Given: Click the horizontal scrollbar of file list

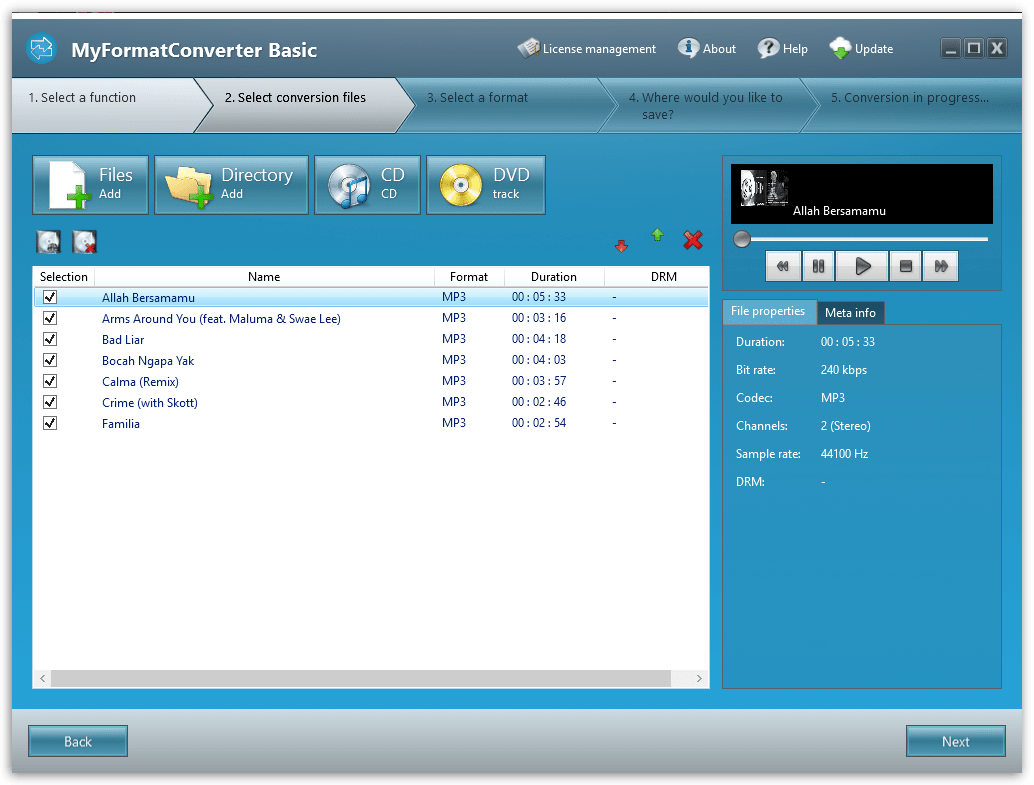Looking at the screenshot, I should [361, 678].
